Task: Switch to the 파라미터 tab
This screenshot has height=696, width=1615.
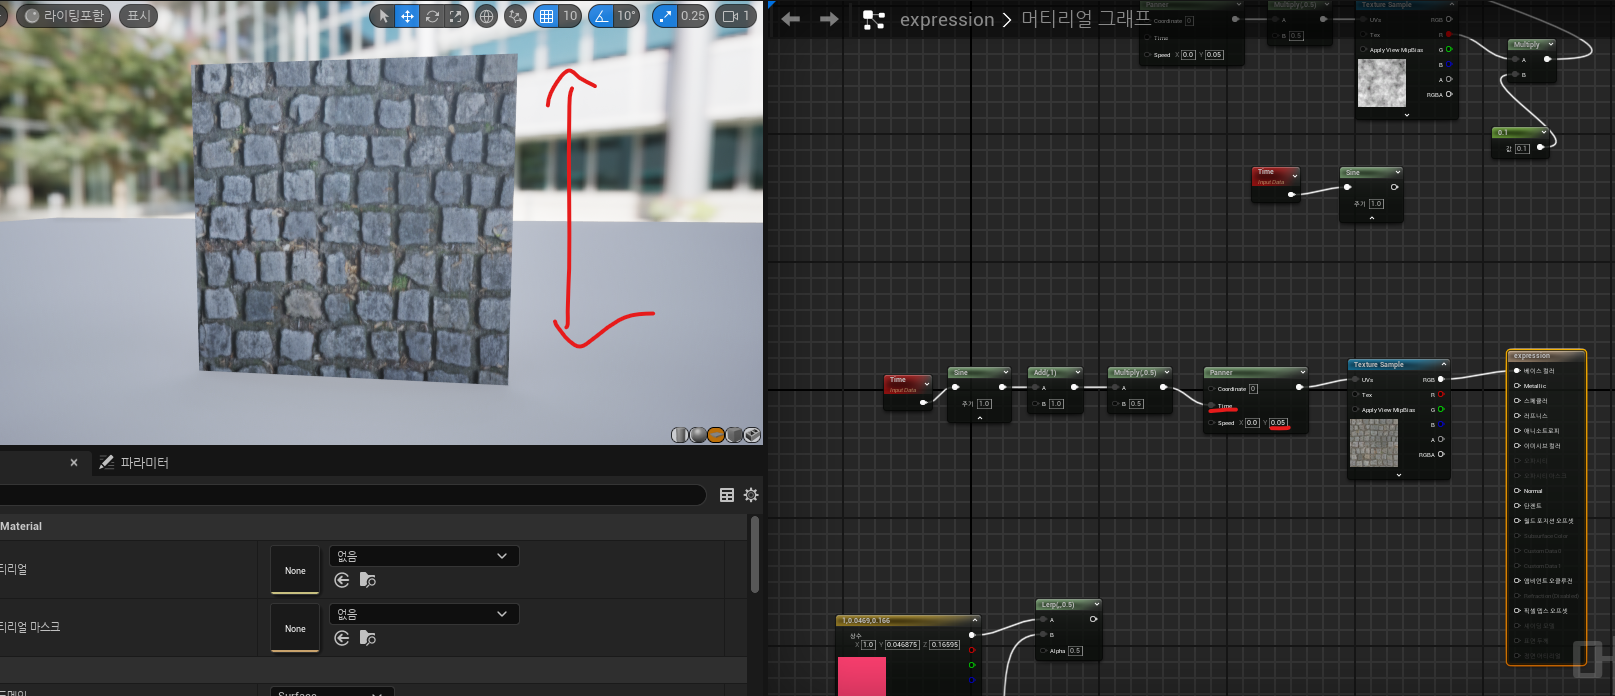Action: [x=134, y=463]
